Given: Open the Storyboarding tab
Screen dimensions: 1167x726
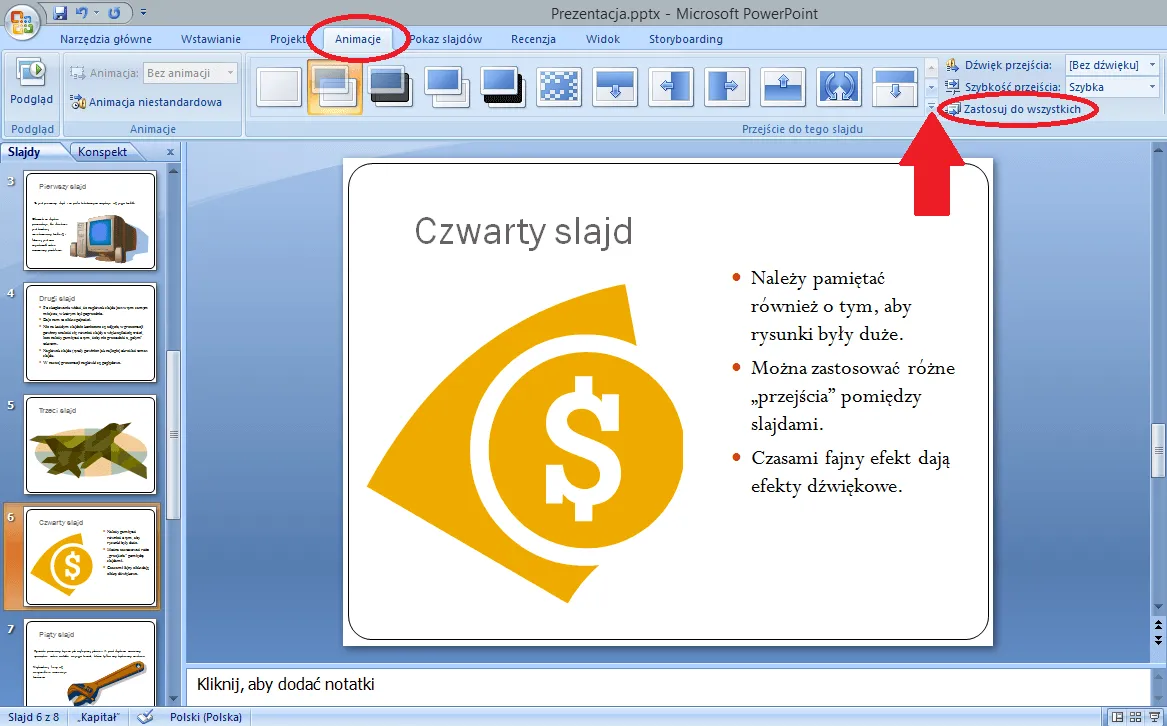Looking at the screenshot, I should coord(685,39).
